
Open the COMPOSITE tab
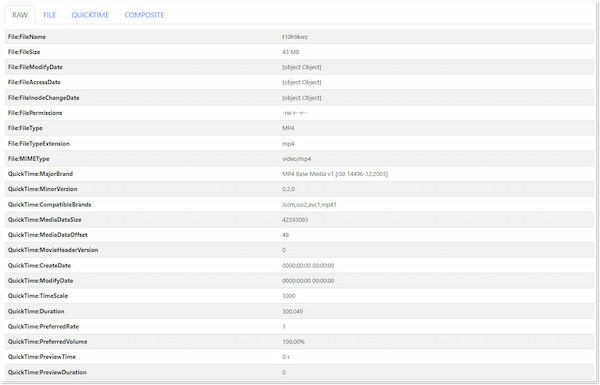point(144,15)
